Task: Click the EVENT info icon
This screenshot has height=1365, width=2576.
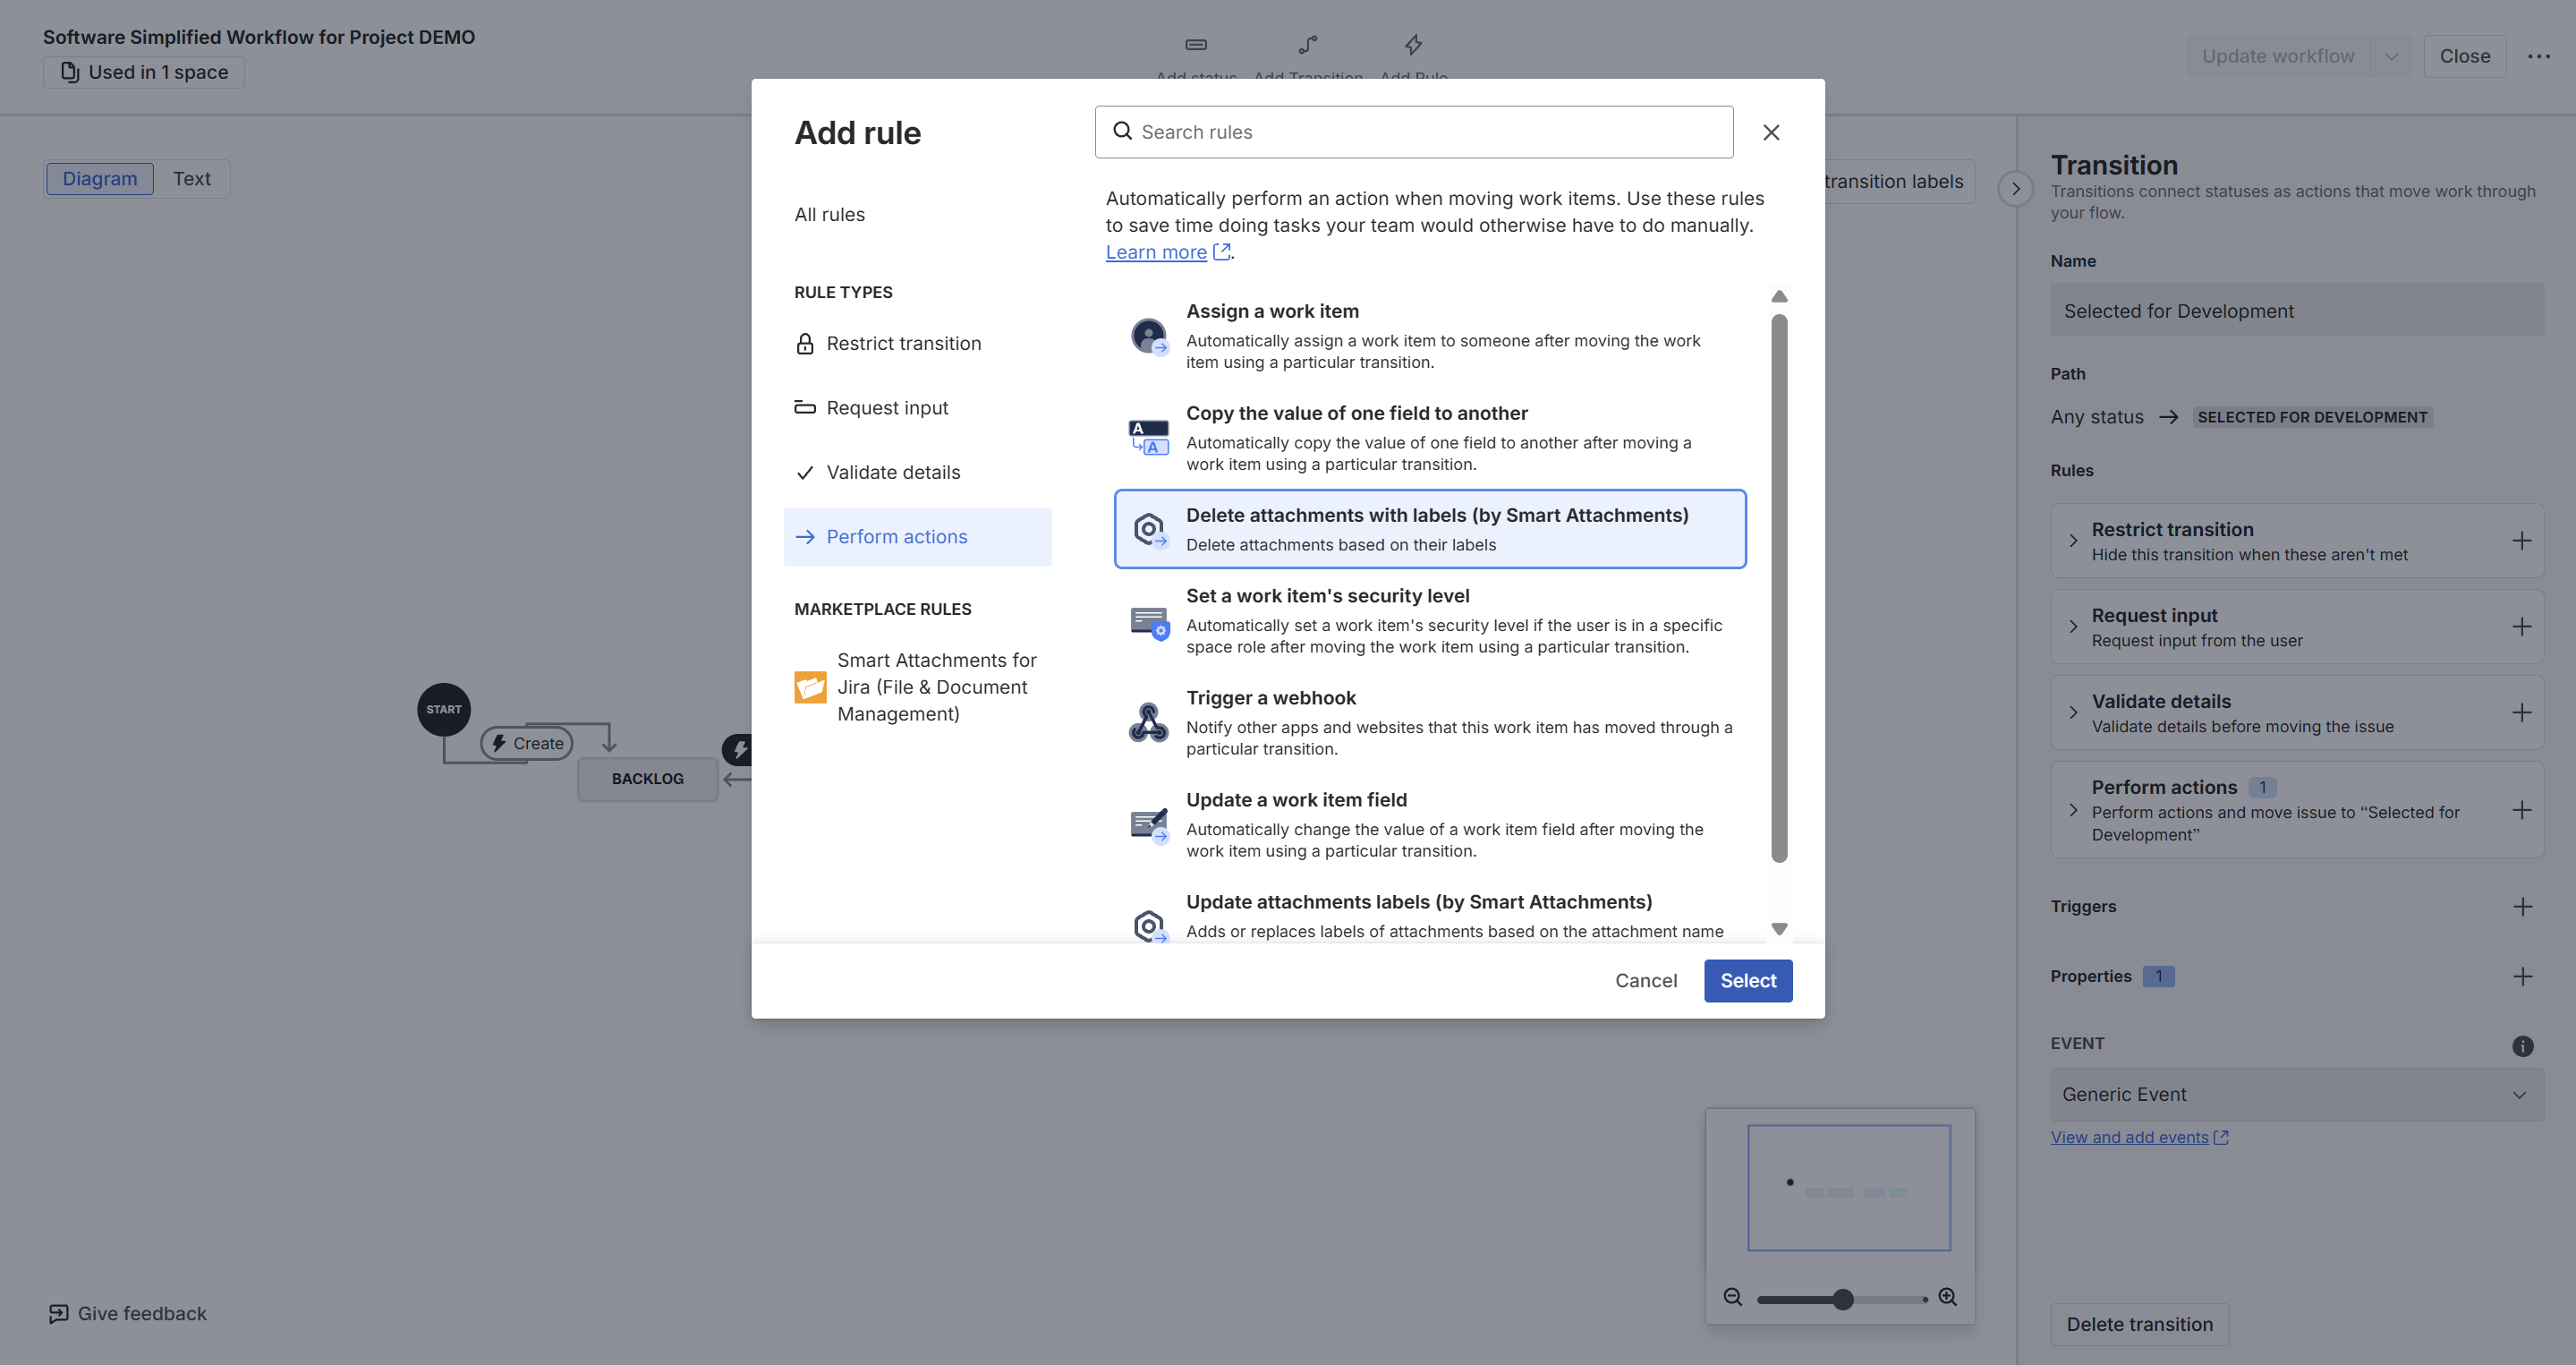Action: tap(2522, 1046)
